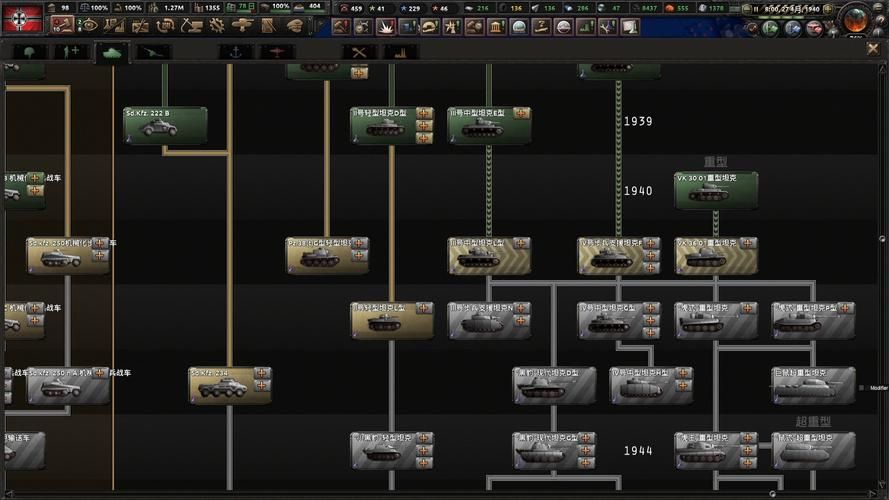Image resolution: width=889 pixels, height=500 pixels.
Task: Click the Modifier label on right edge
Action: point(878,388)
